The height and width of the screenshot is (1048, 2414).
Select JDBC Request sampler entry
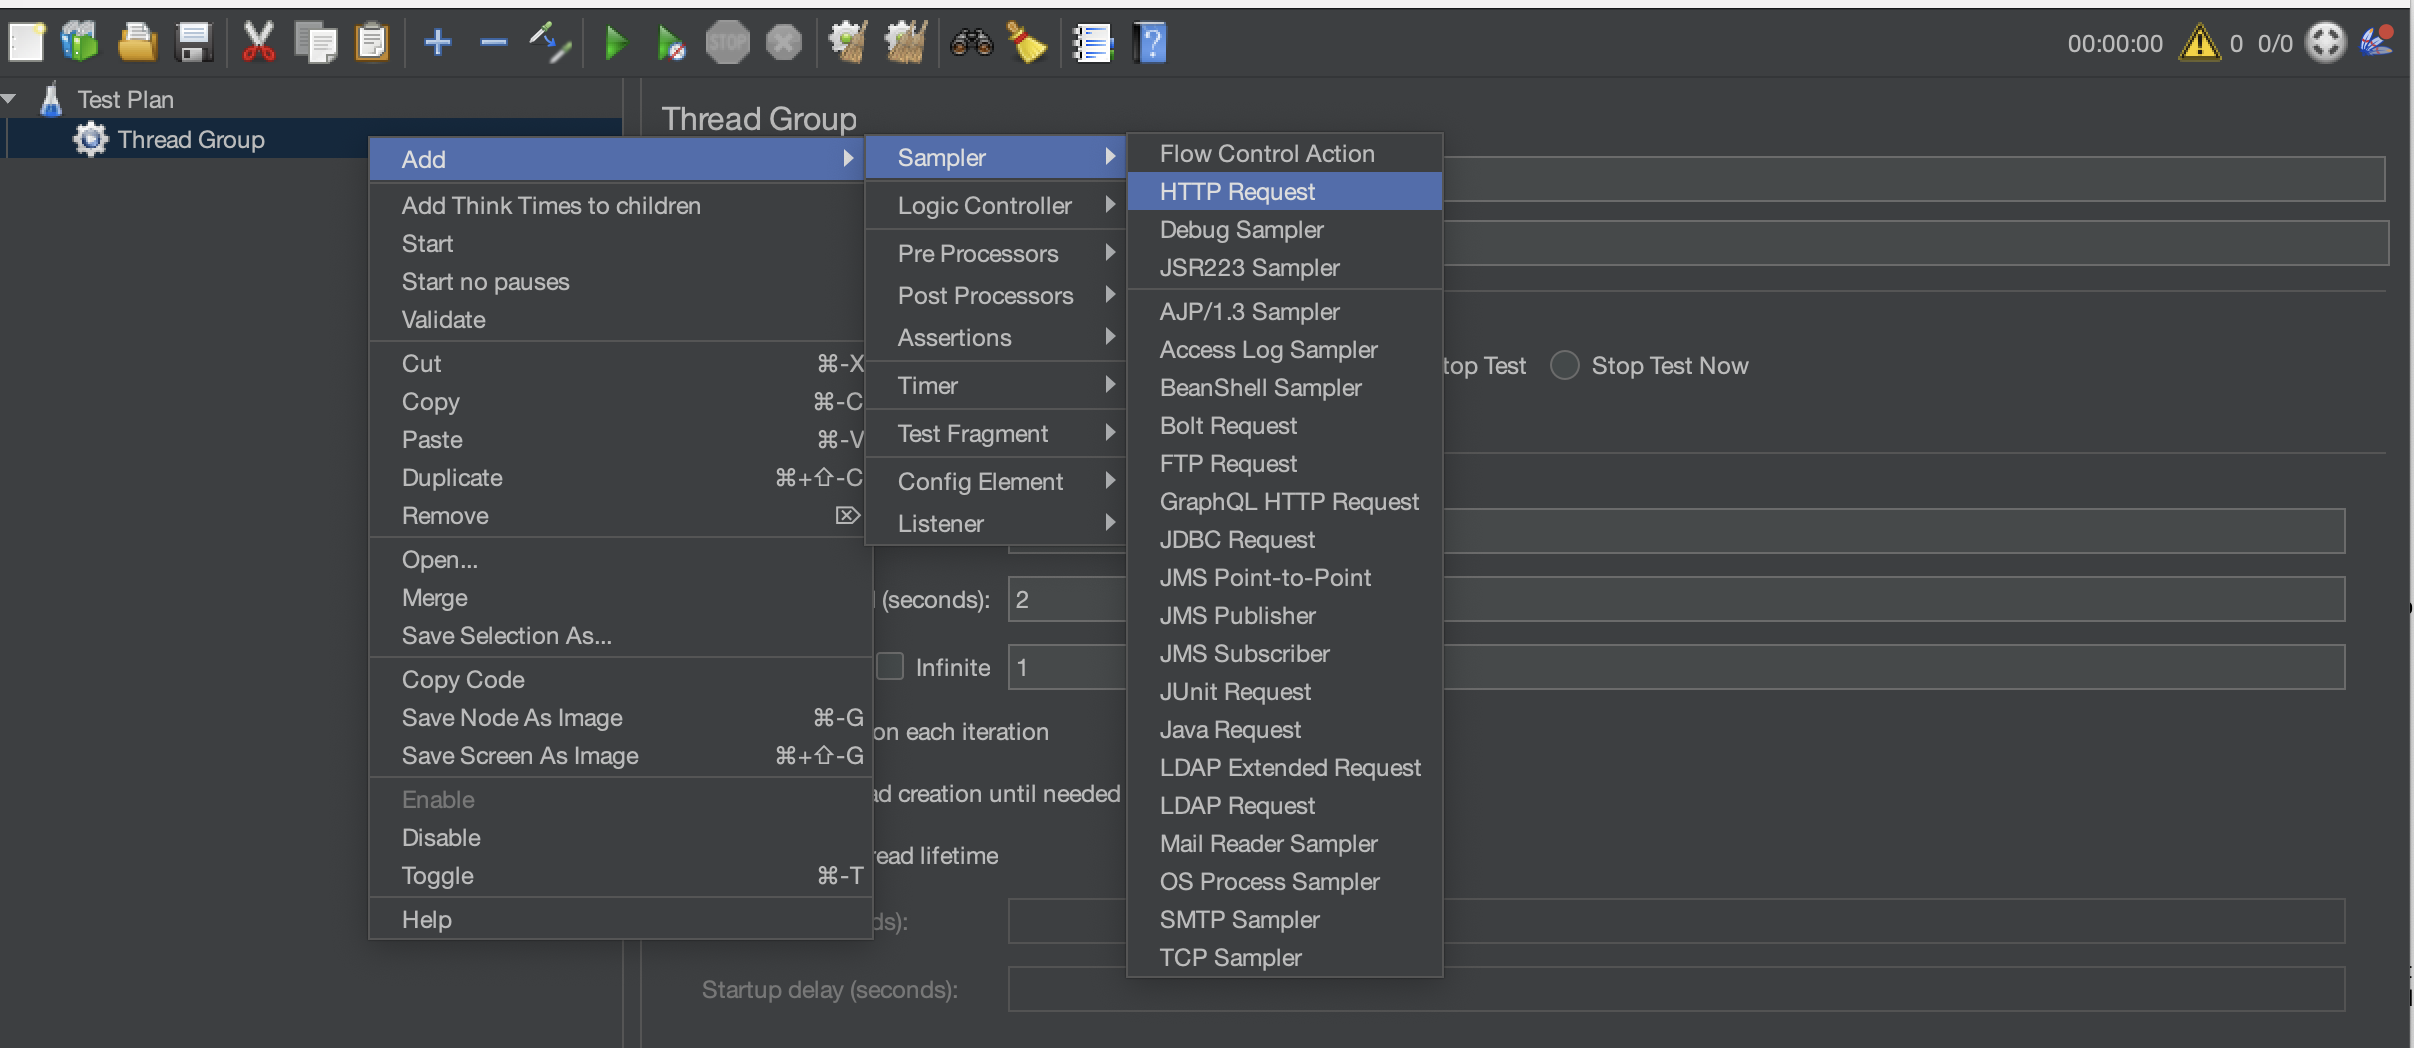pos(1237,540)
